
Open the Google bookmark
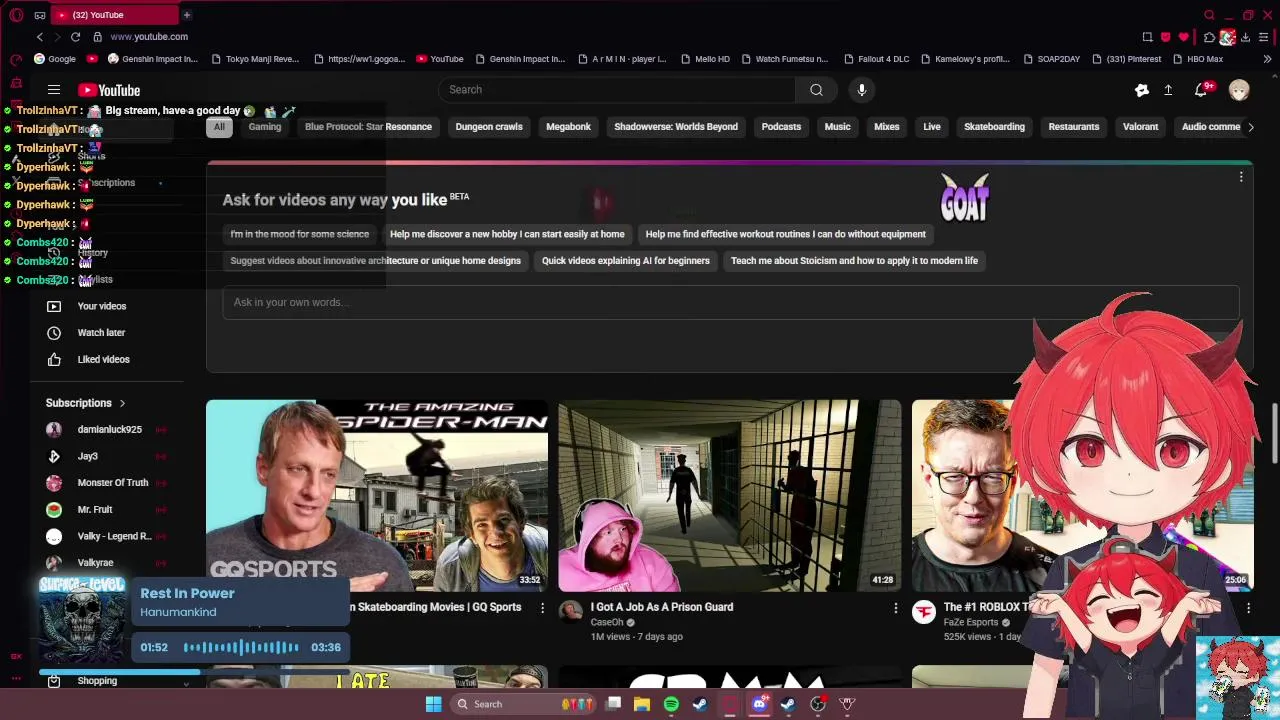(55, 59)
